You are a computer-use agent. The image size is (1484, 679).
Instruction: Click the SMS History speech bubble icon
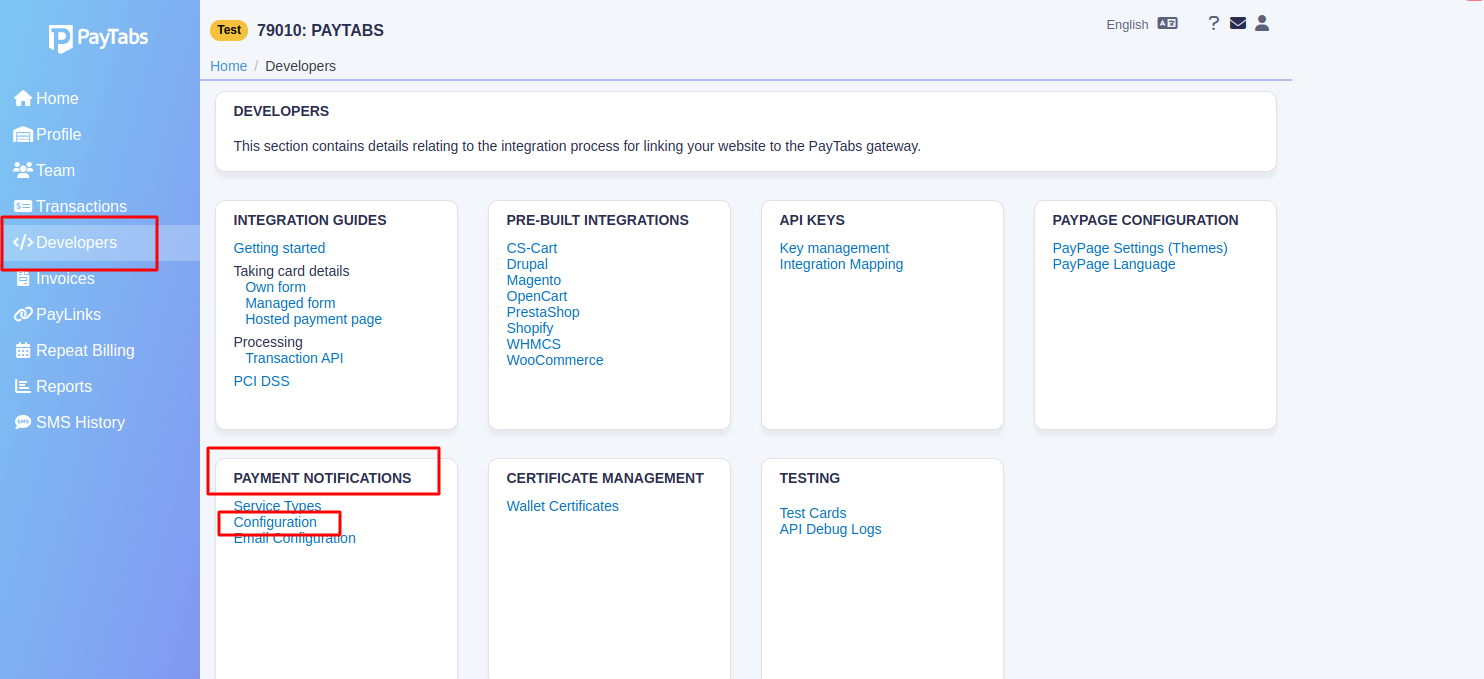[23, 422]
